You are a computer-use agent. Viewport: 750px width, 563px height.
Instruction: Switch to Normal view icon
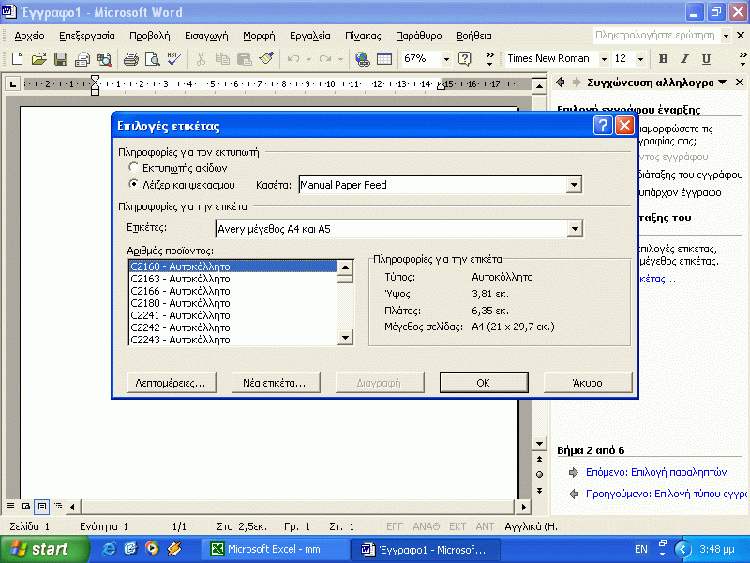[x=10, y=506]
